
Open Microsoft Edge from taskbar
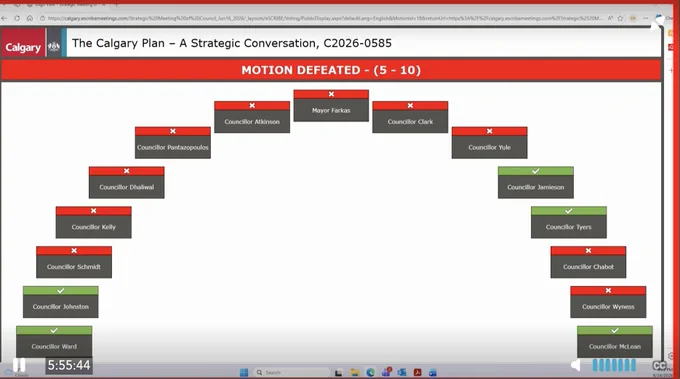pyautogui.click(x=370, y=372)
